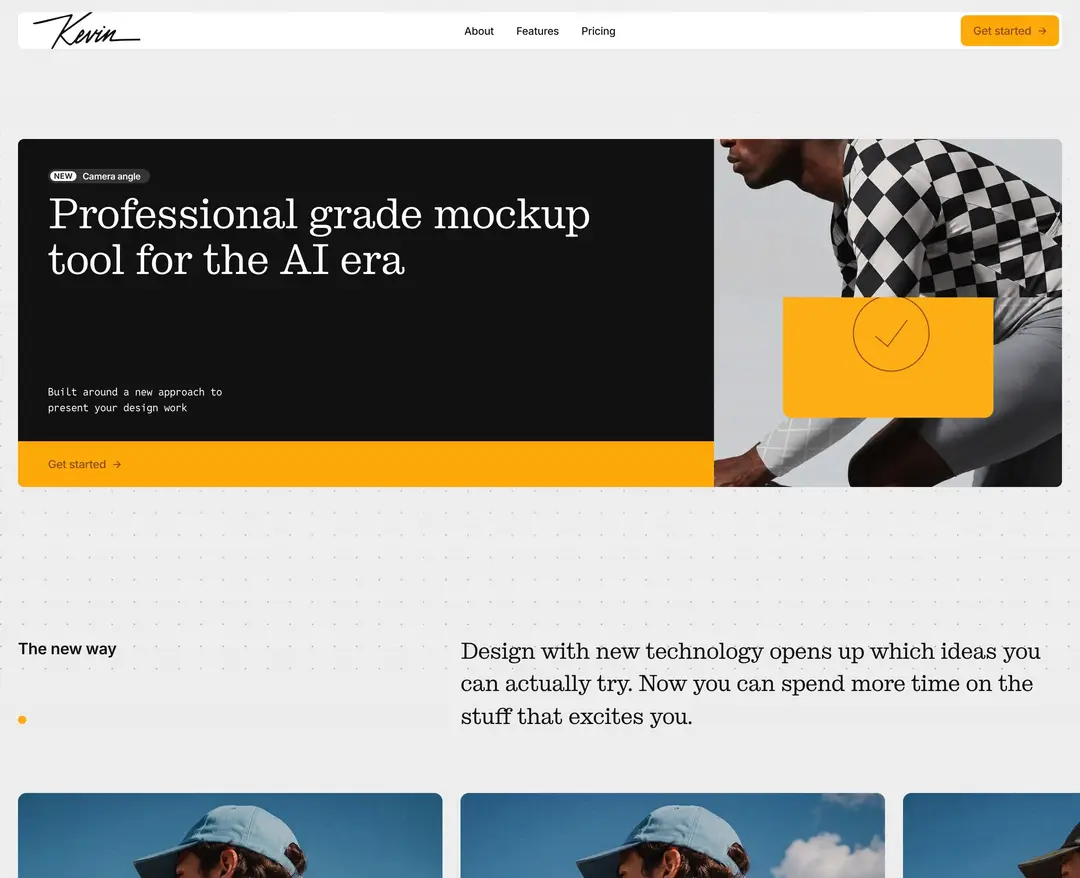Click the 'Built around a new approach' text
1080x878 pixels.
tap(135, 400)
